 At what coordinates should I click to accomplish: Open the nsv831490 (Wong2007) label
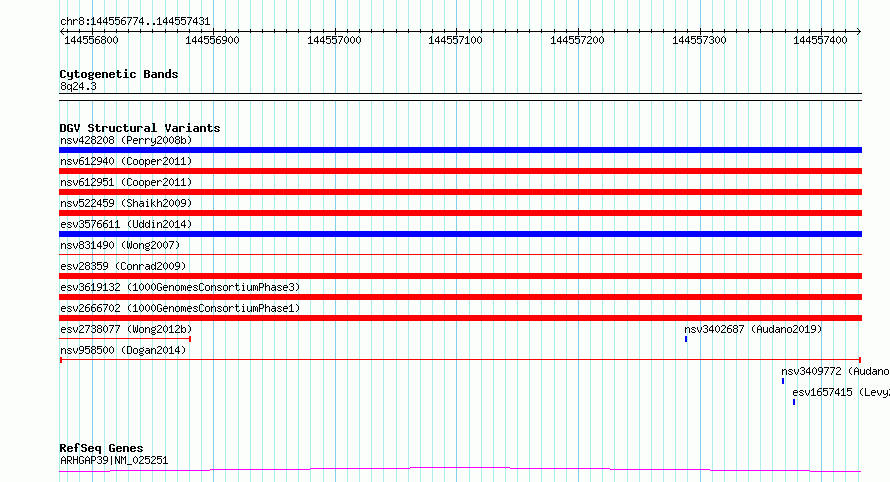click(x=120, y=245)
